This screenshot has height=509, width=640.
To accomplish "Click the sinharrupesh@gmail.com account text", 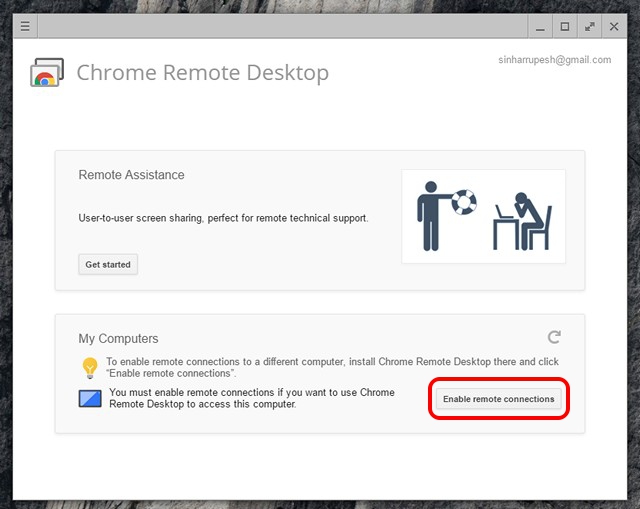I will [x=554, y=60].
